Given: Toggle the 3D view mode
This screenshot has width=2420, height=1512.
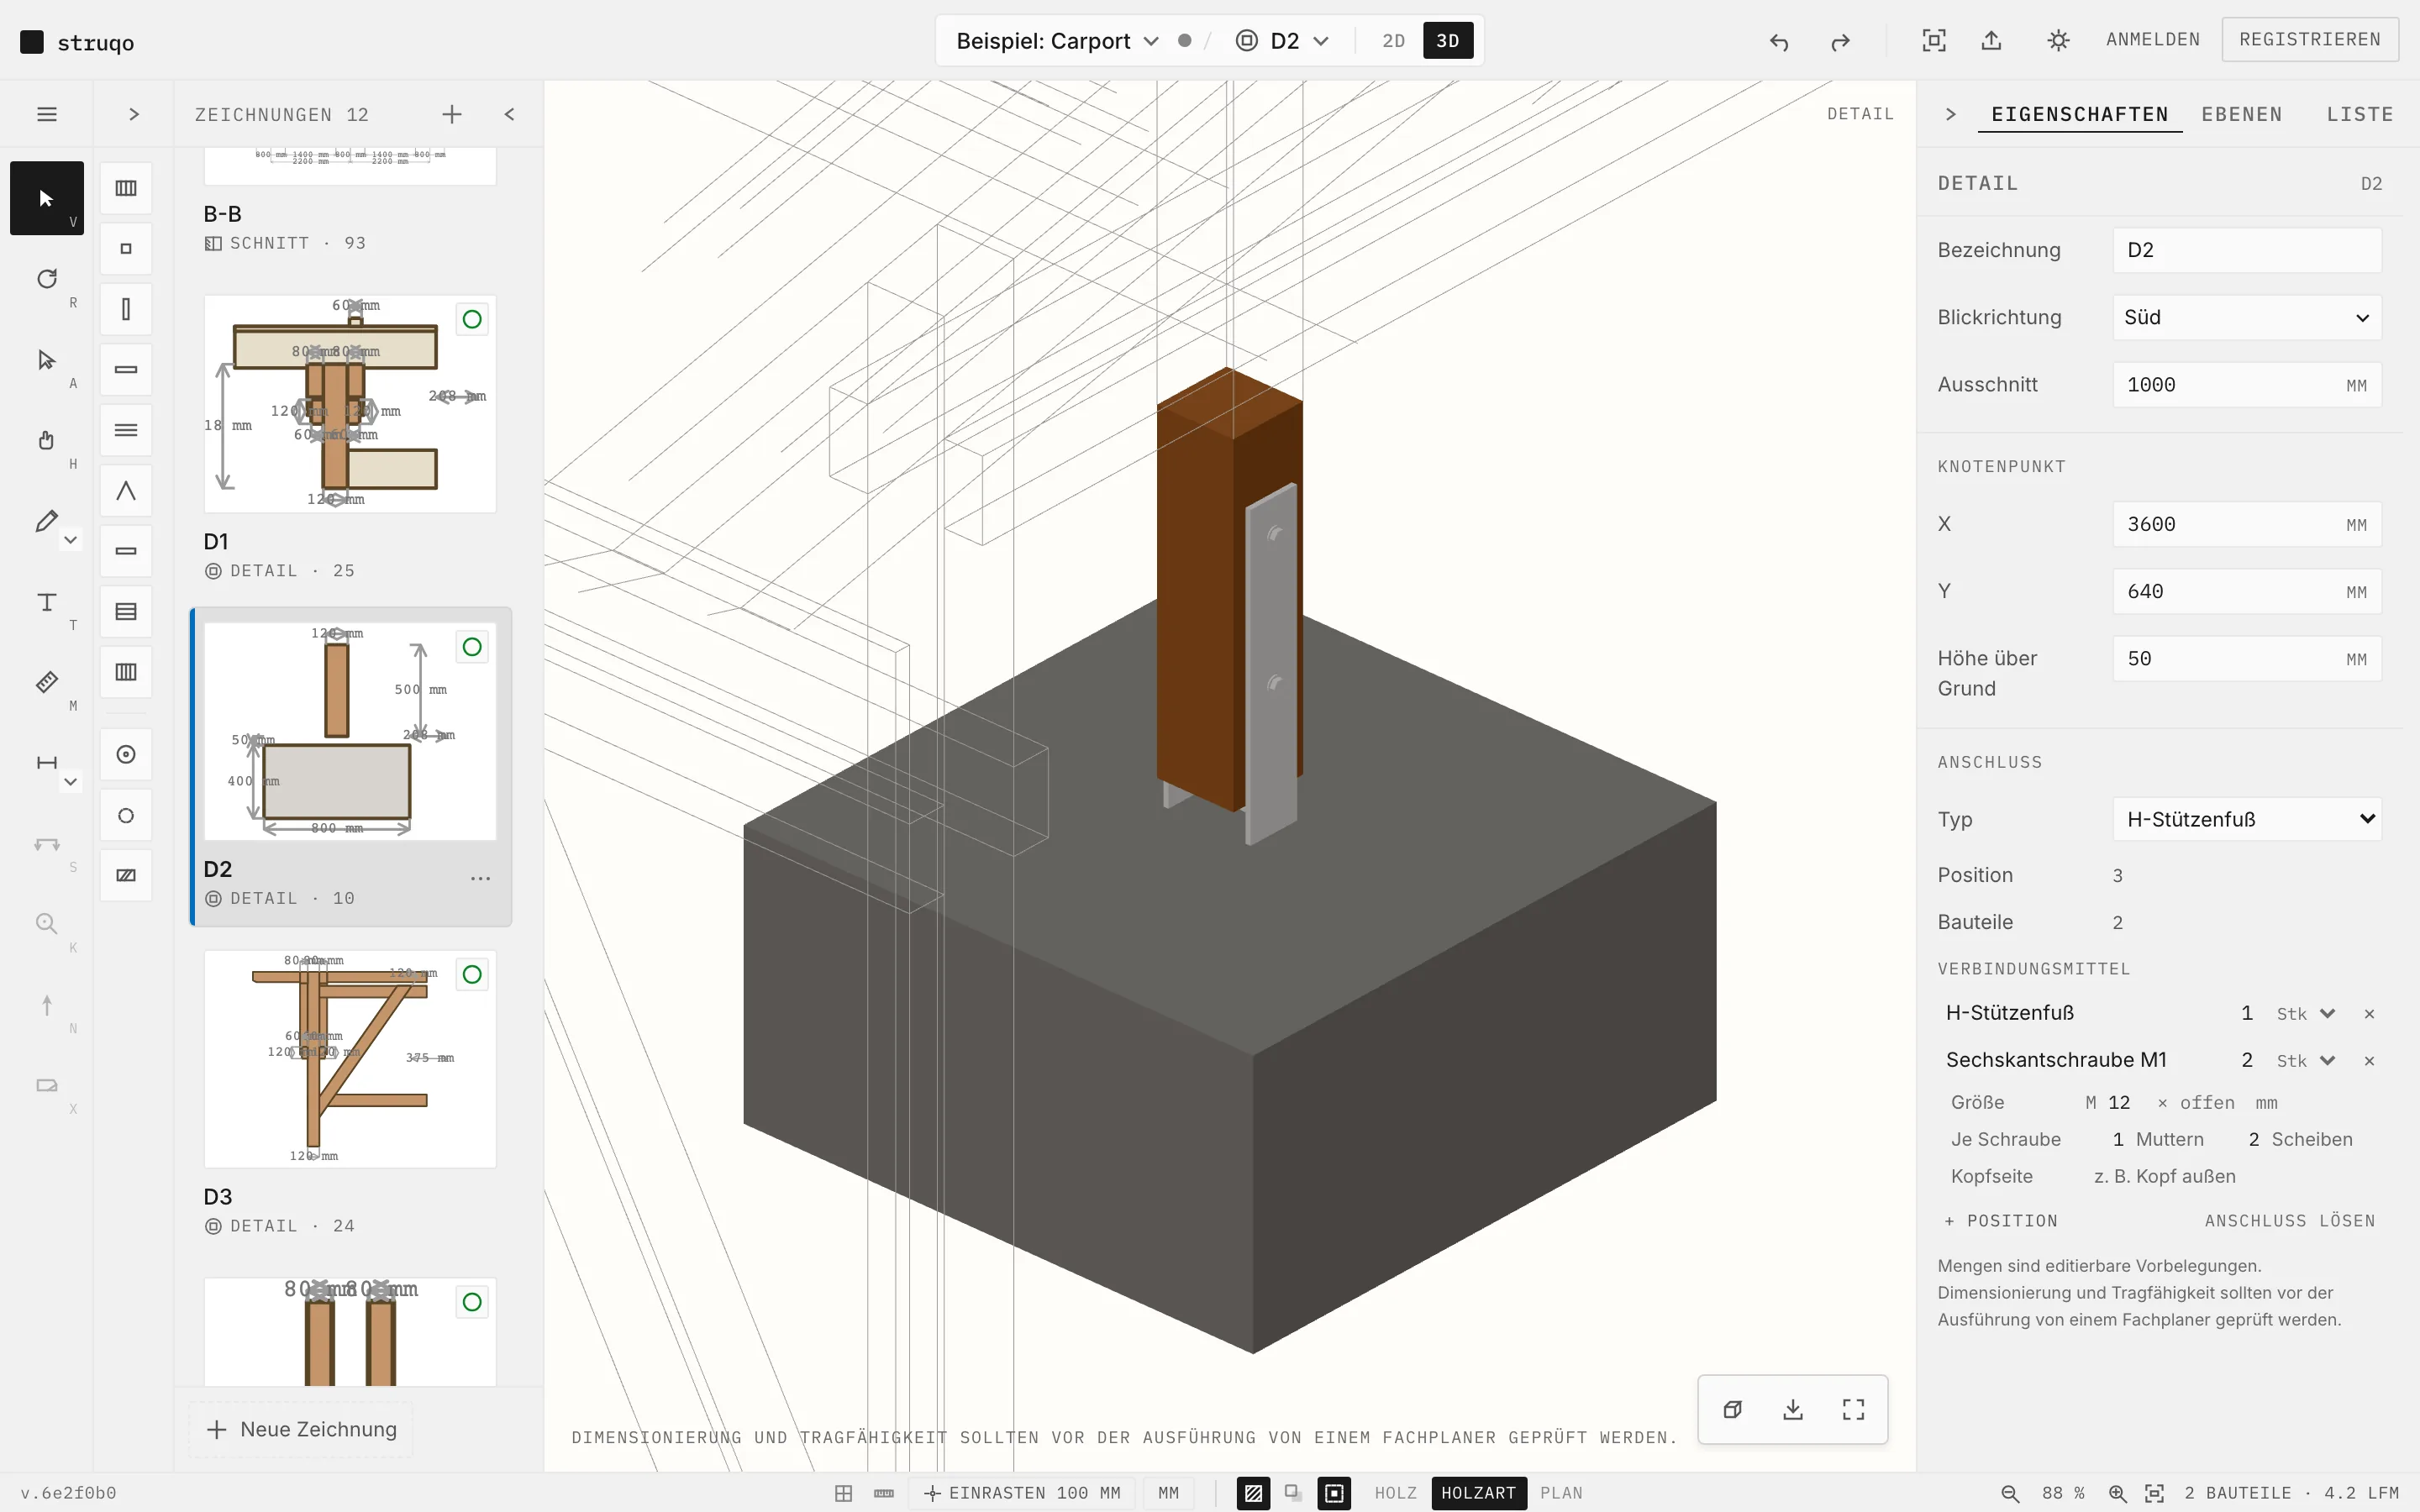Looking at the screenshot, I should coord(1447,41).
